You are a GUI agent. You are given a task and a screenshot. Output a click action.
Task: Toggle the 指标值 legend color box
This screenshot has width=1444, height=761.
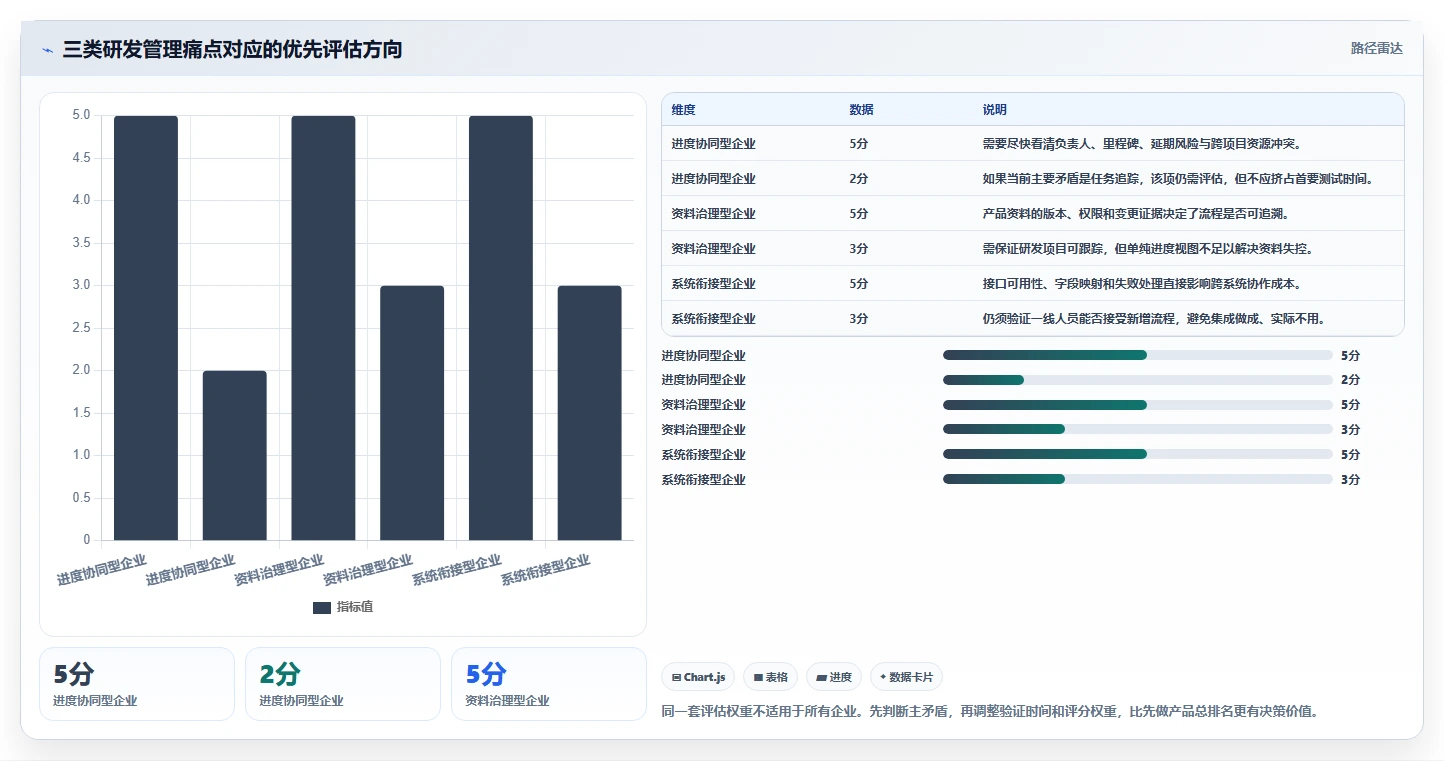[x=322, y=607]
